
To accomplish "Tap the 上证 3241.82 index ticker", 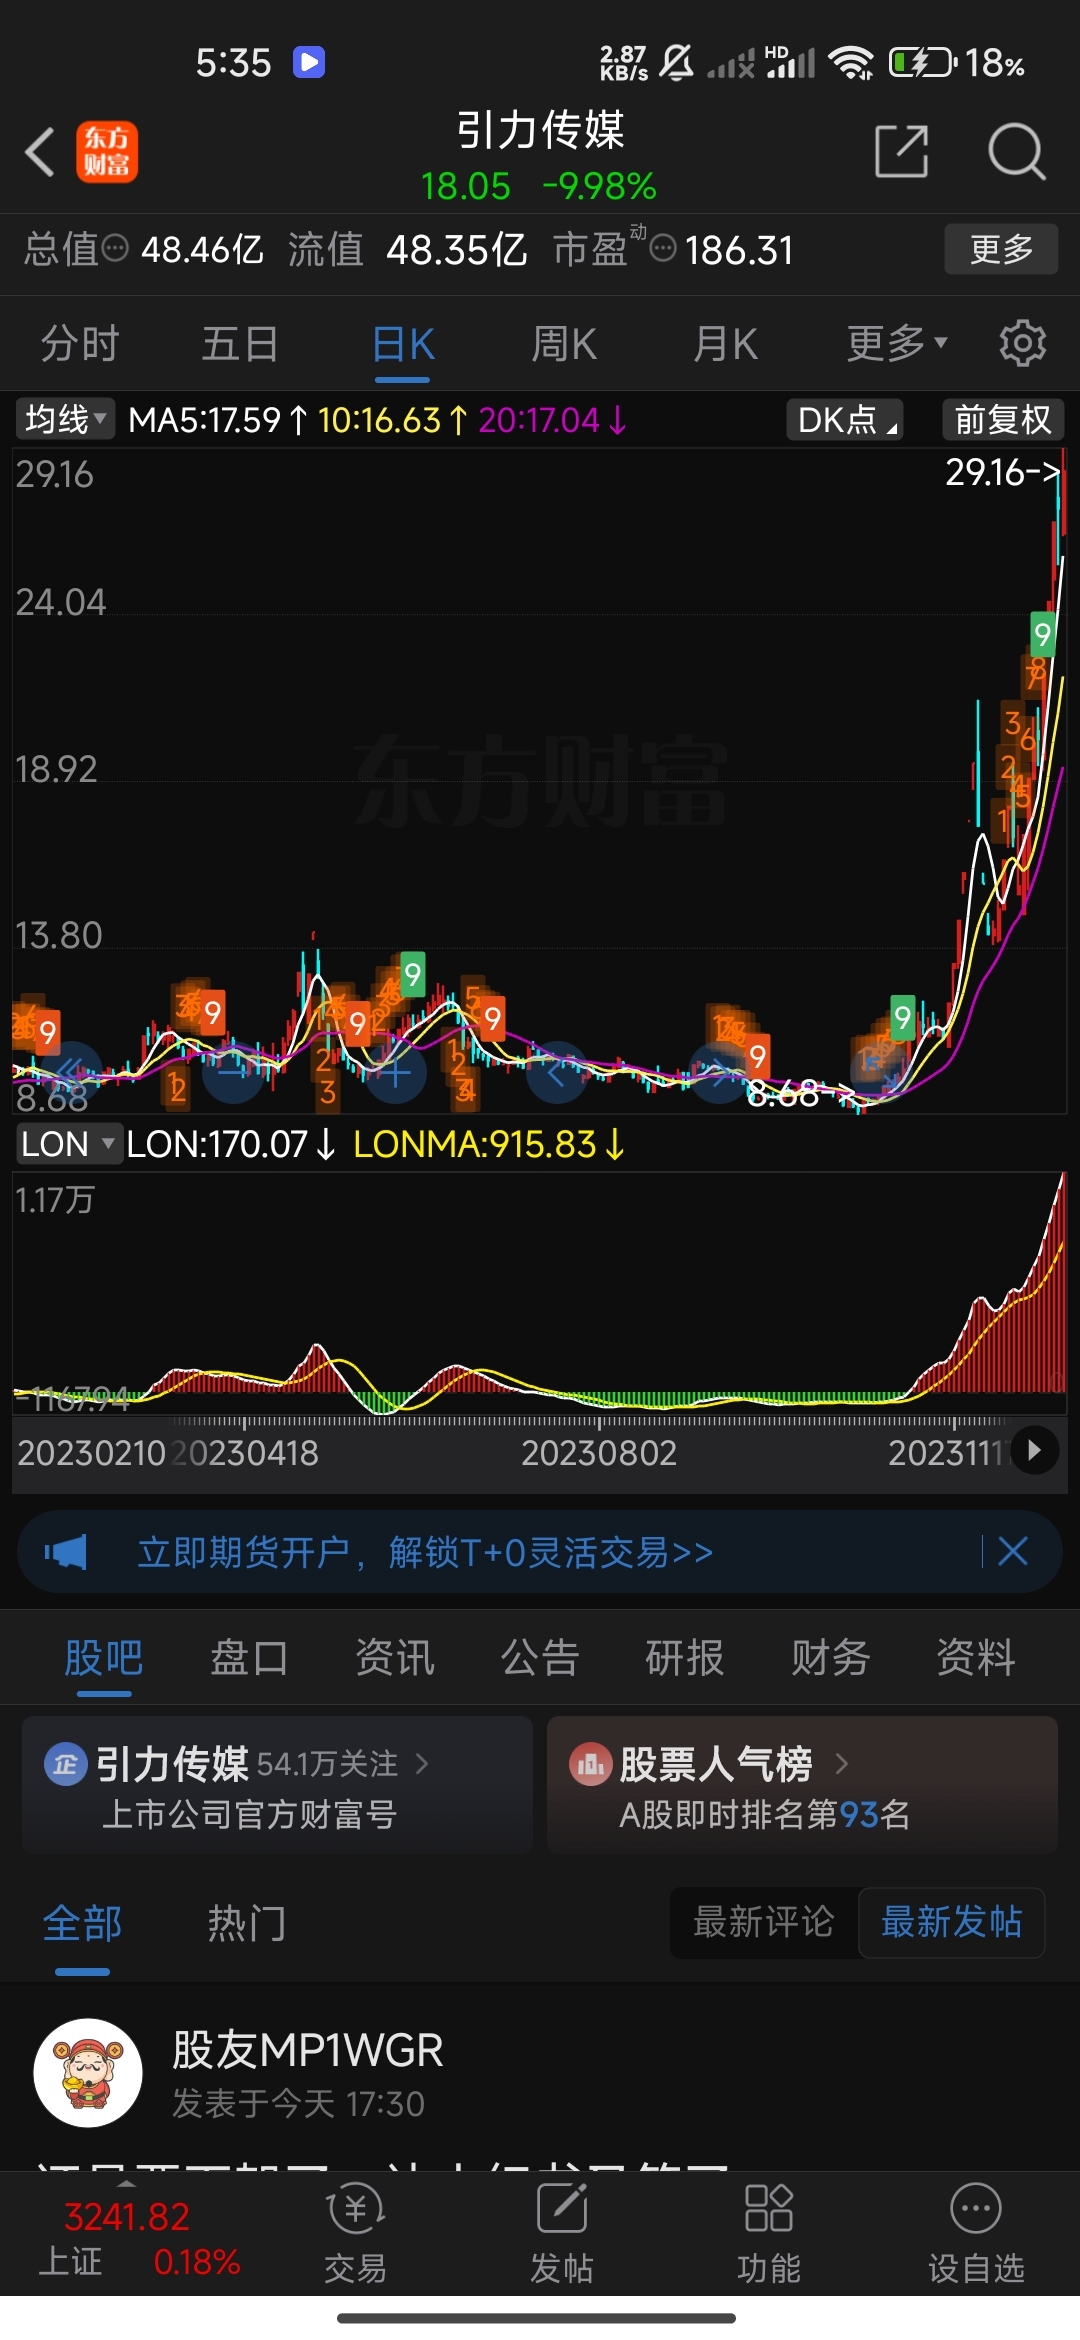I will [x=140, y=2238].
